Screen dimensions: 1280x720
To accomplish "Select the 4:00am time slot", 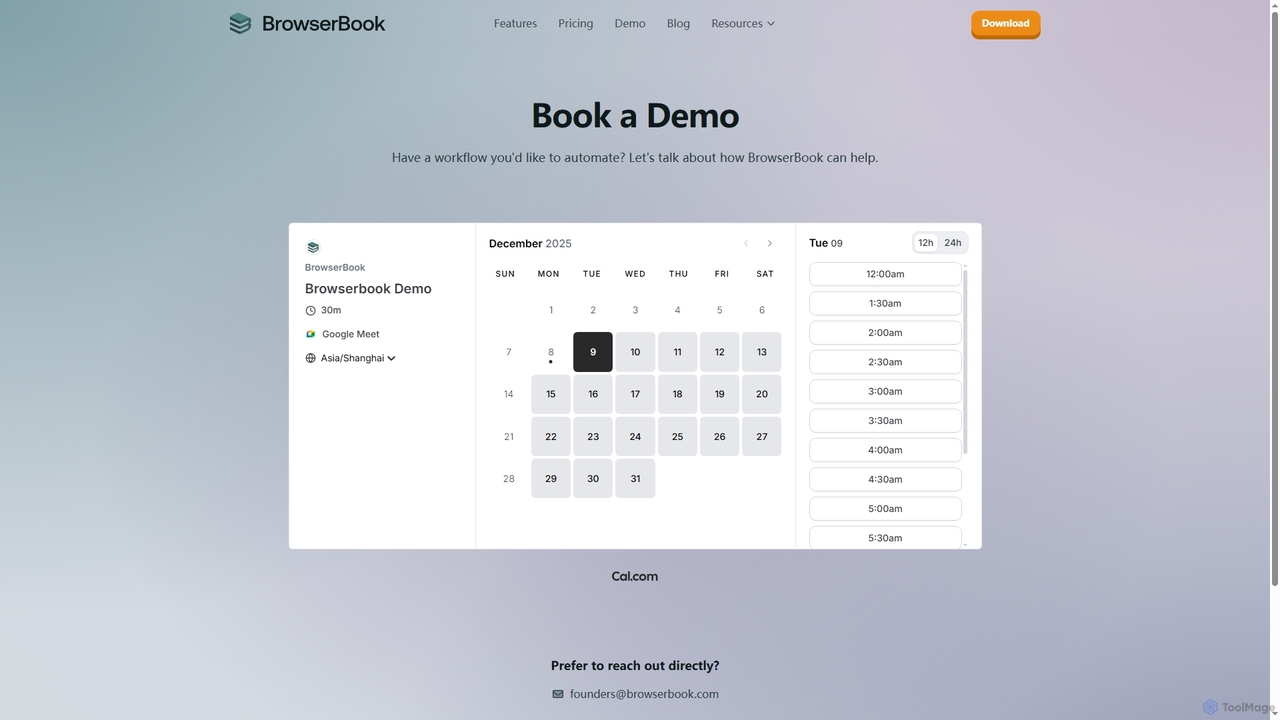I will pos(885,450).
